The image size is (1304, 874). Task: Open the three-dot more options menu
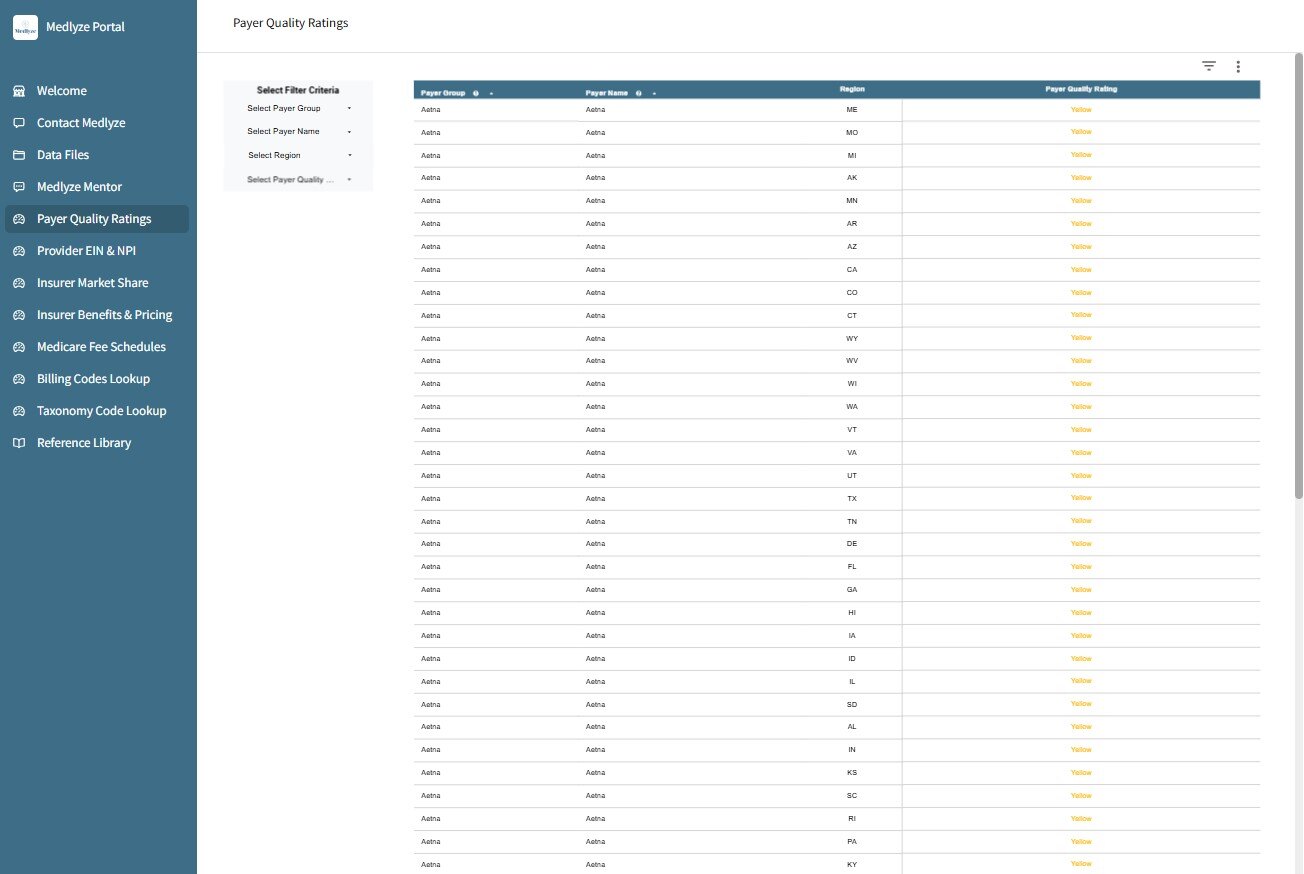(x=1238, y=66)
